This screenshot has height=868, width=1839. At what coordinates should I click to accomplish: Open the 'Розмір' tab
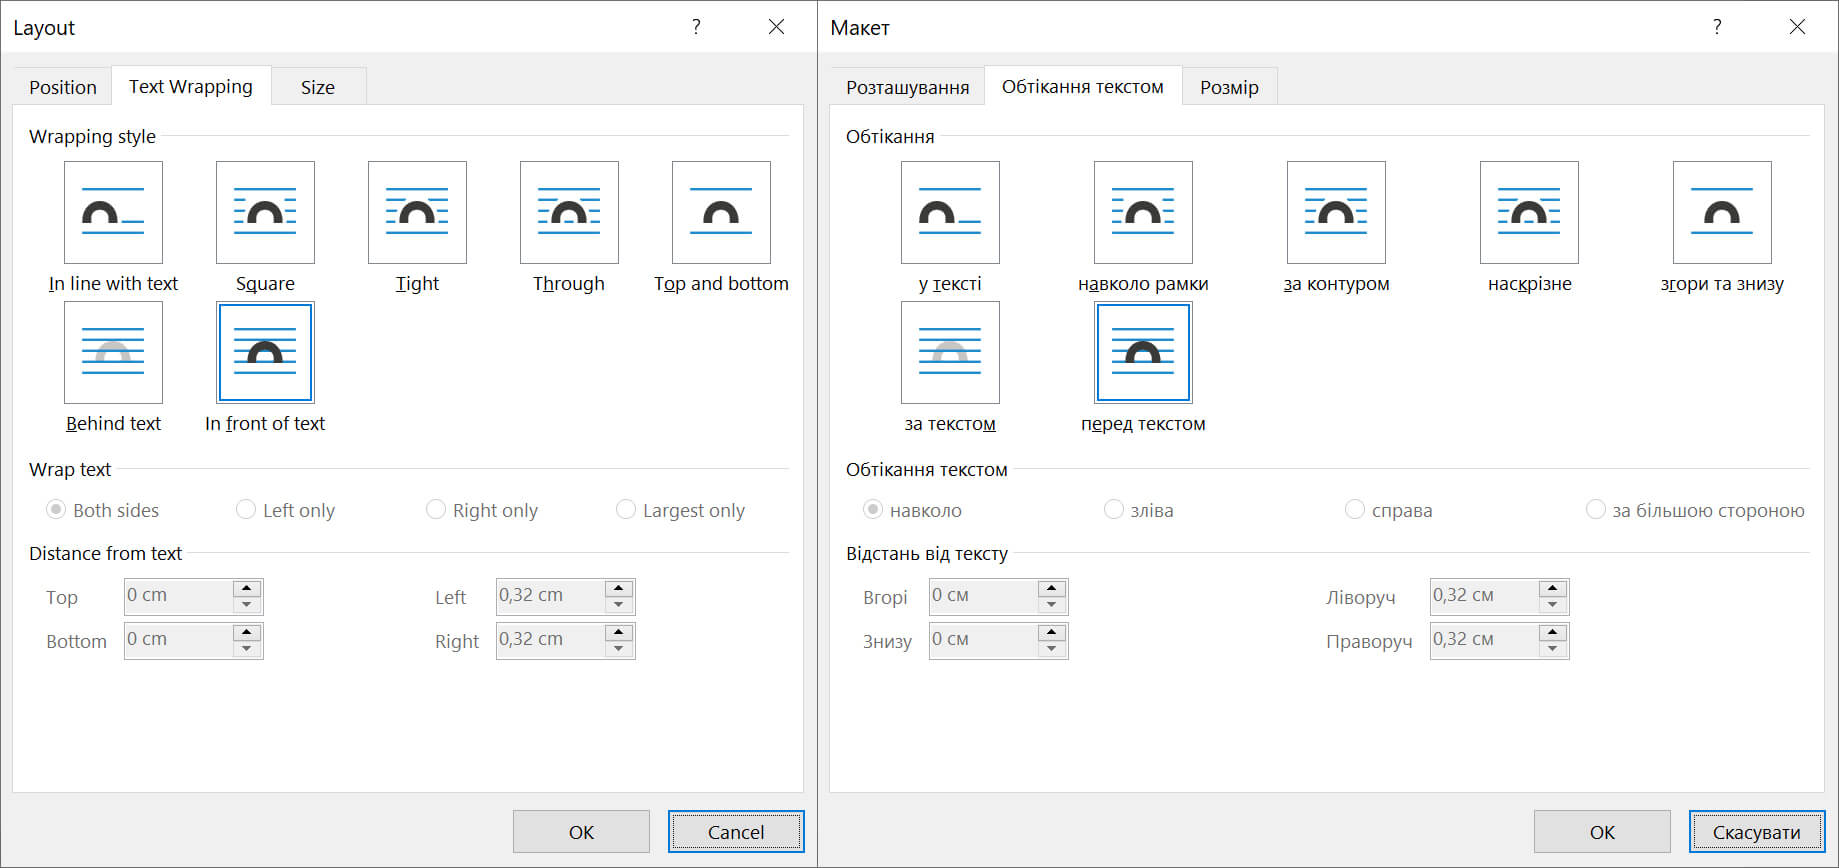pos(1229,87)
